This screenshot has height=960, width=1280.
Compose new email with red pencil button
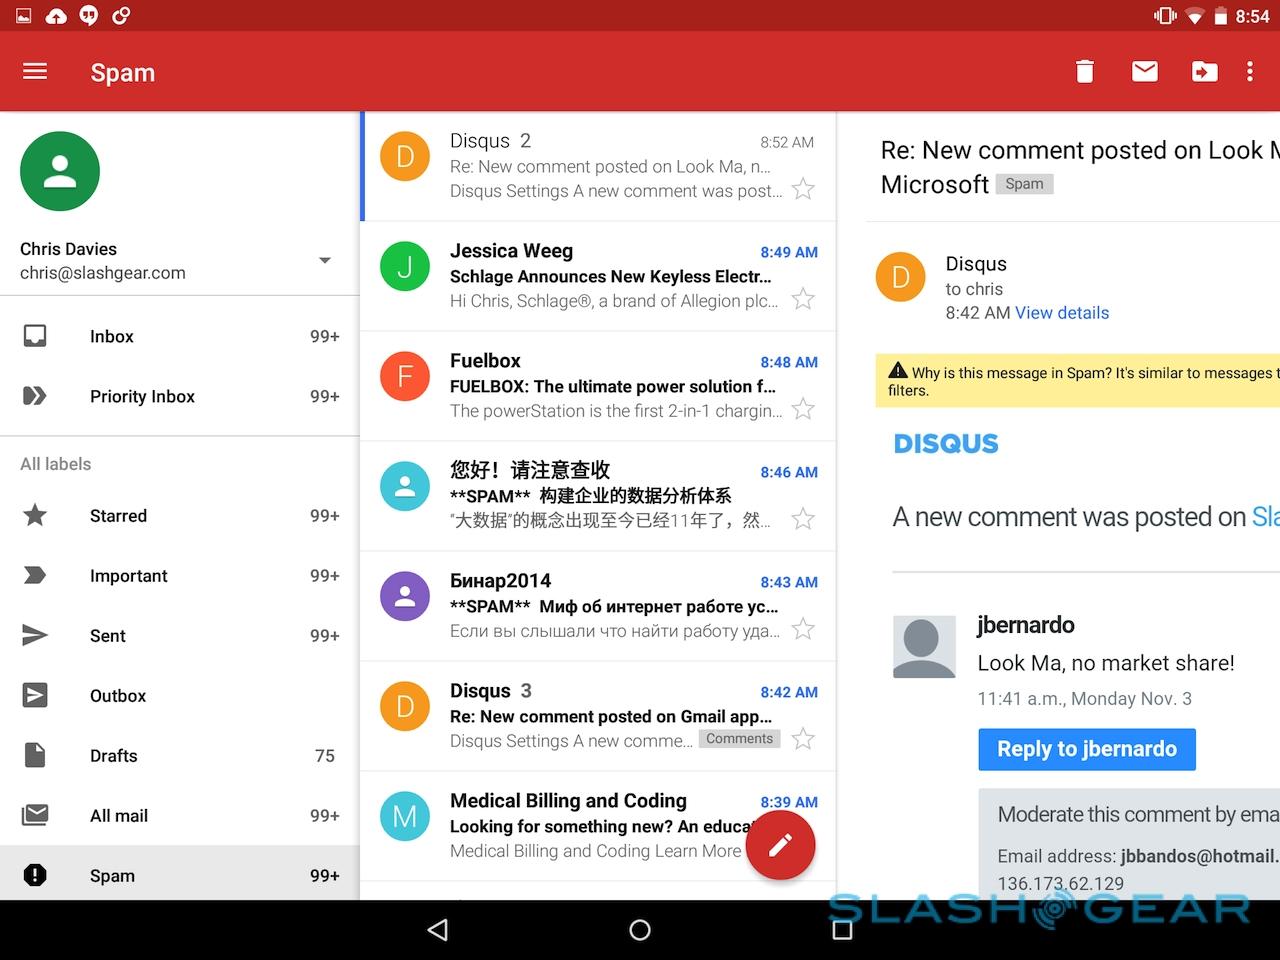coord(780,846)
